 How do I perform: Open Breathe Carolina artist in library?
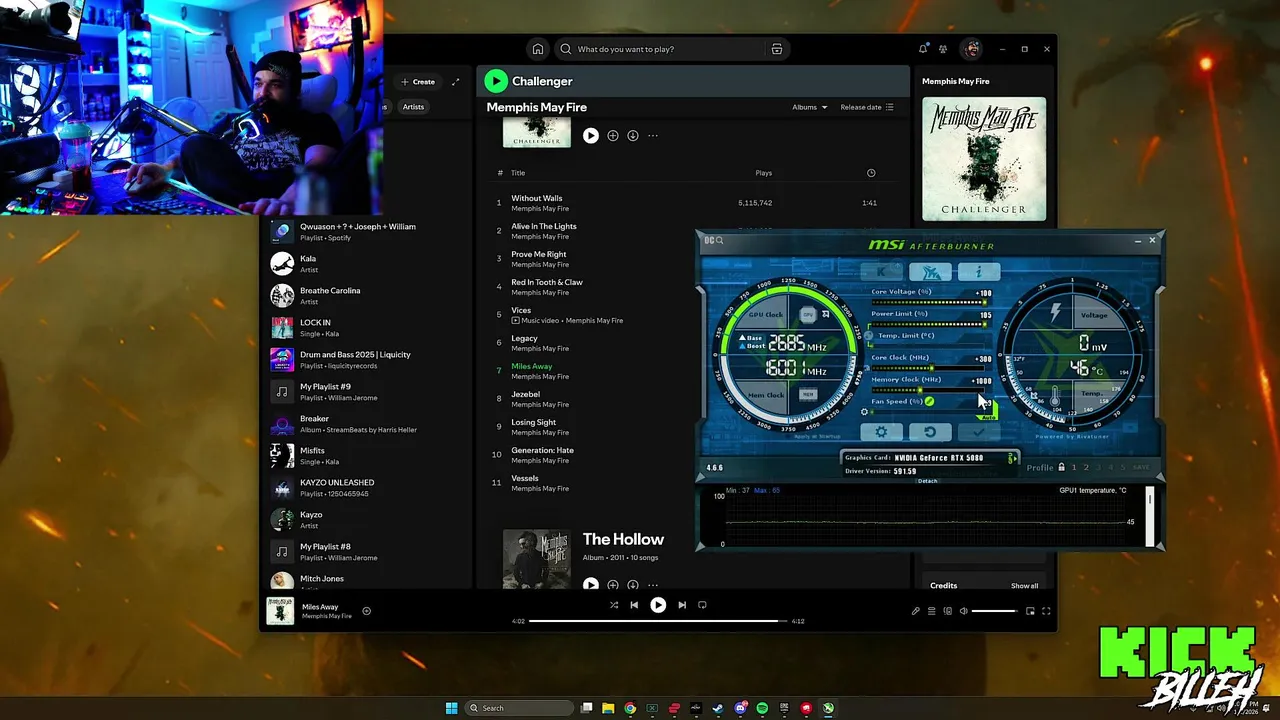(366, 295)
